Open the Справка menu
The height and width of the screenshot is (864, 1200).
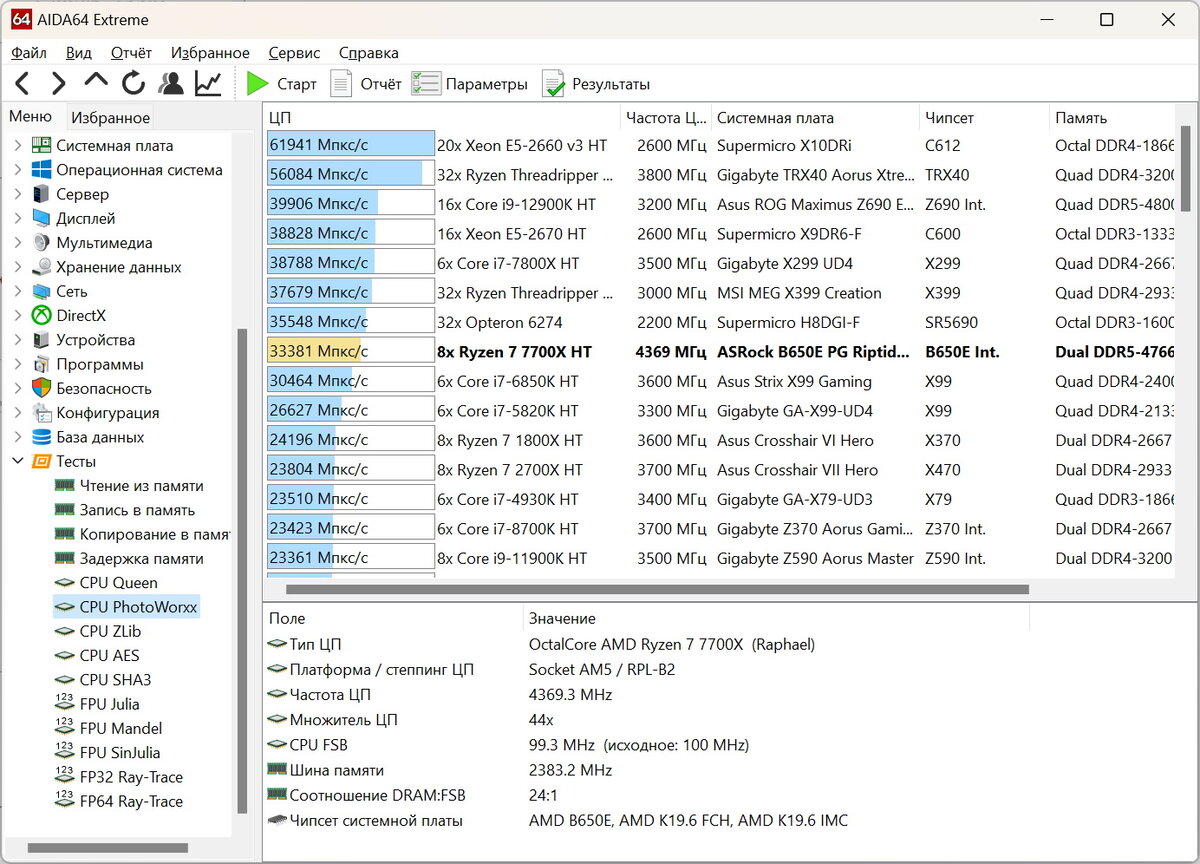tap(368, 53)
